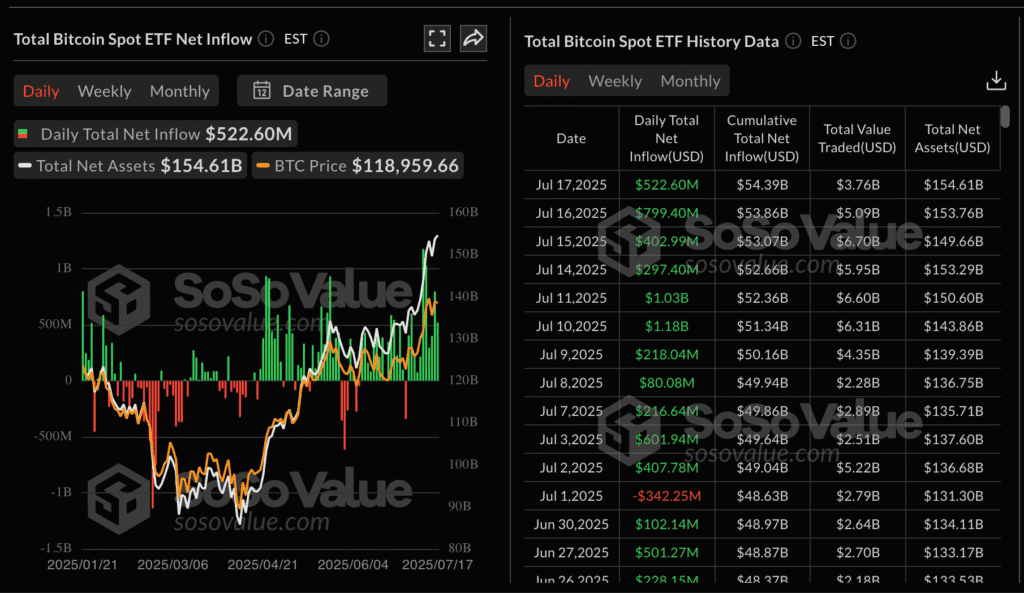Click Daily Total Net Inflow column header
The image size is (1024, 593).
(x=665, y=138)
